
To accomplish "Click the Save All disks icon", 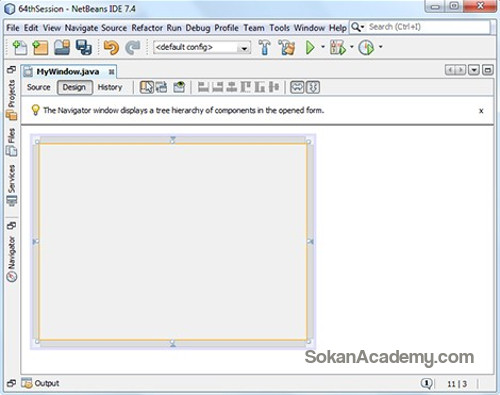I will coord(84,47).
